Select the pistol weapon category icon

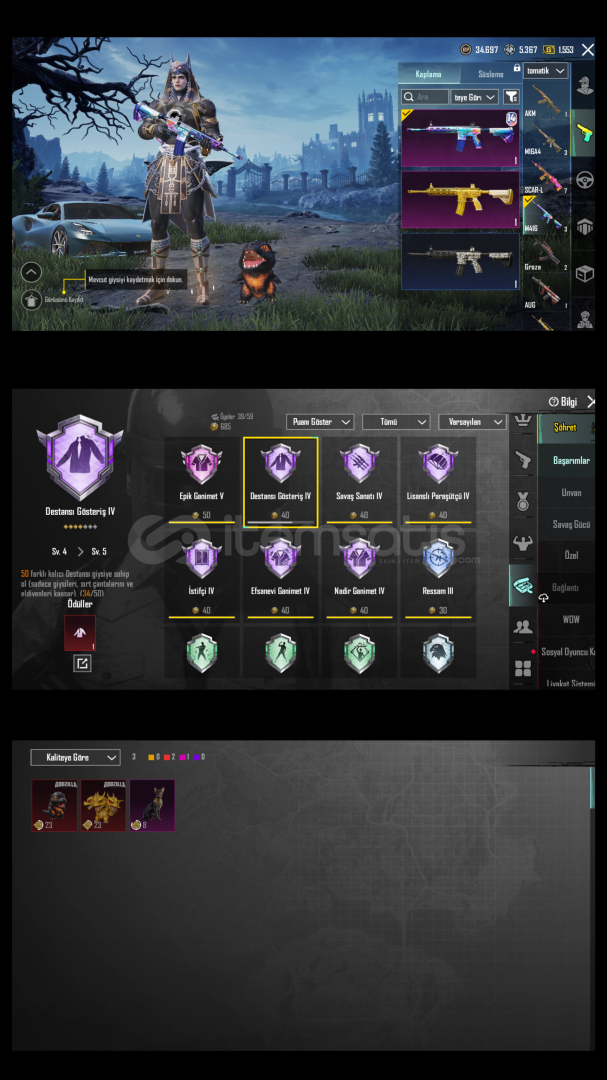(584, 132)
